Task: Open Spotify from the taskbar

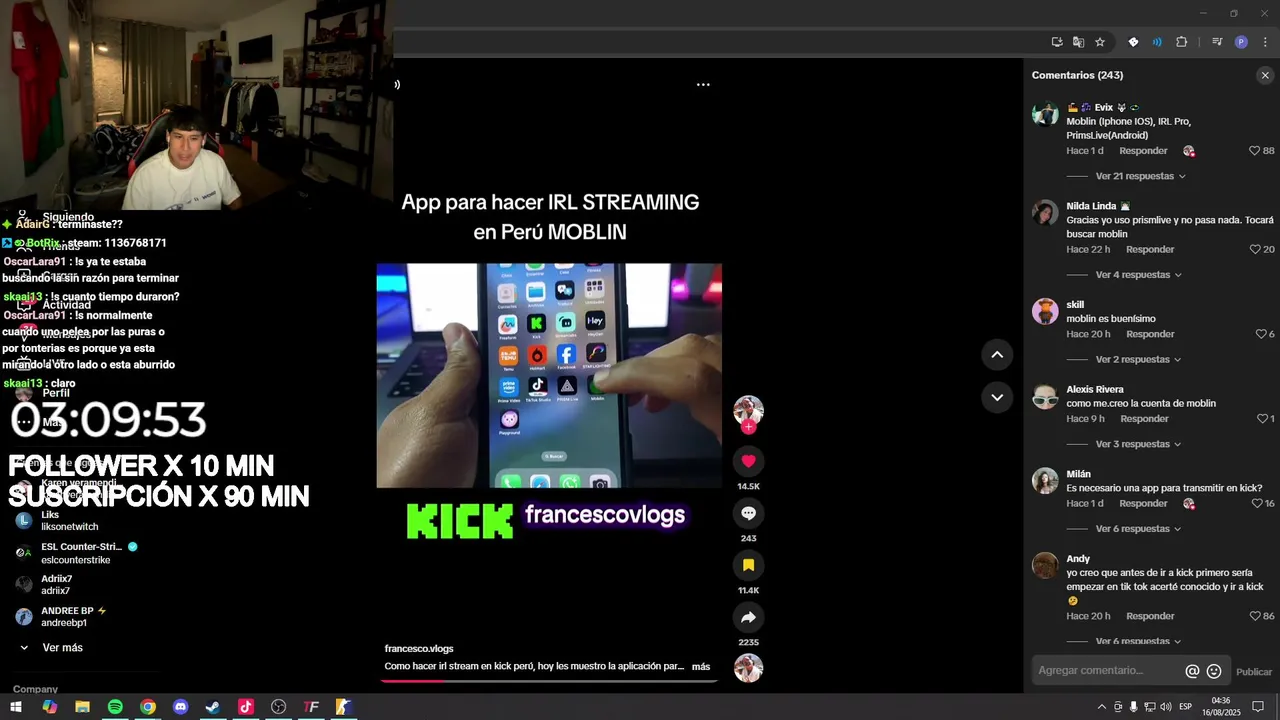Action: (x=115, y=707)
